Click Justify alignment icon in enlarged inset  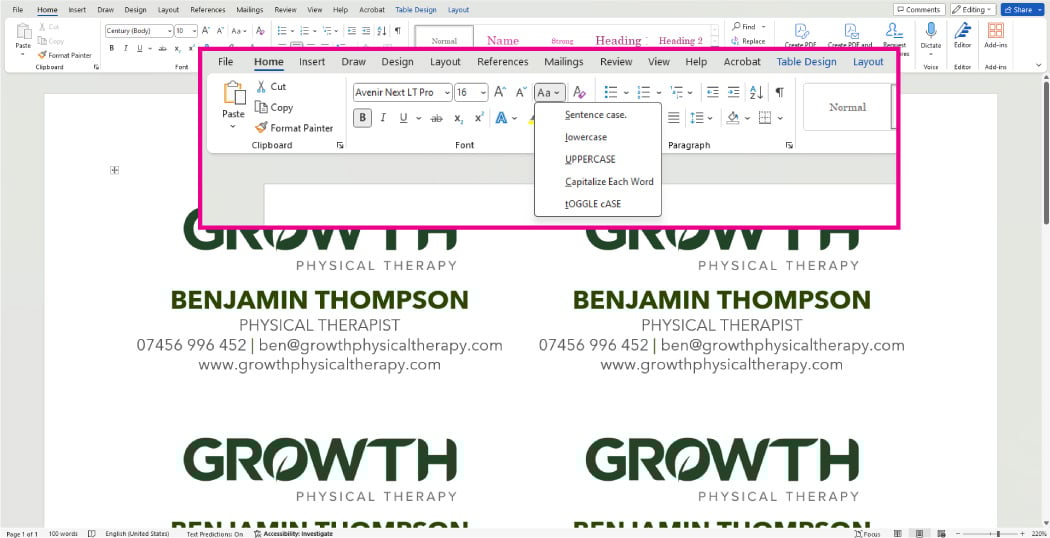[674, 118]
